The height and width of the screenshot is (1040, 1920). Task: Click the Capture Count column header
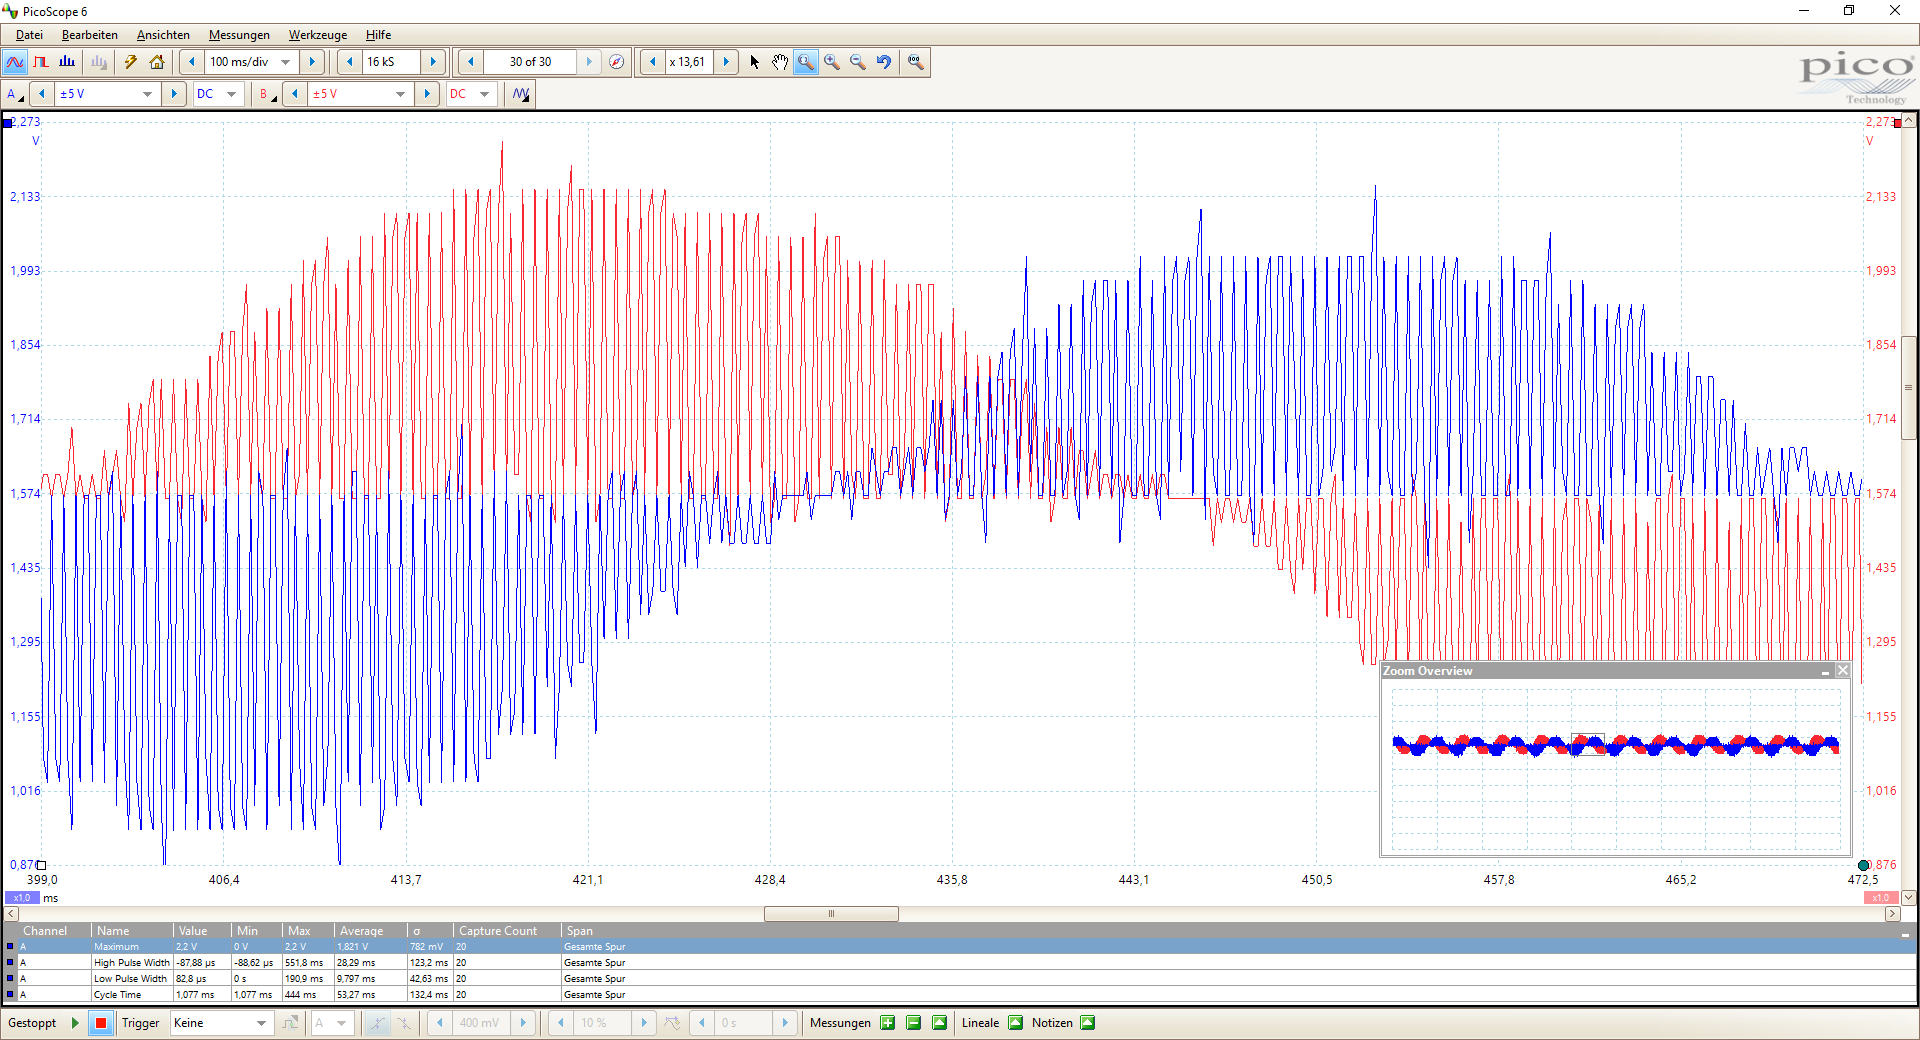click(507, 931)
